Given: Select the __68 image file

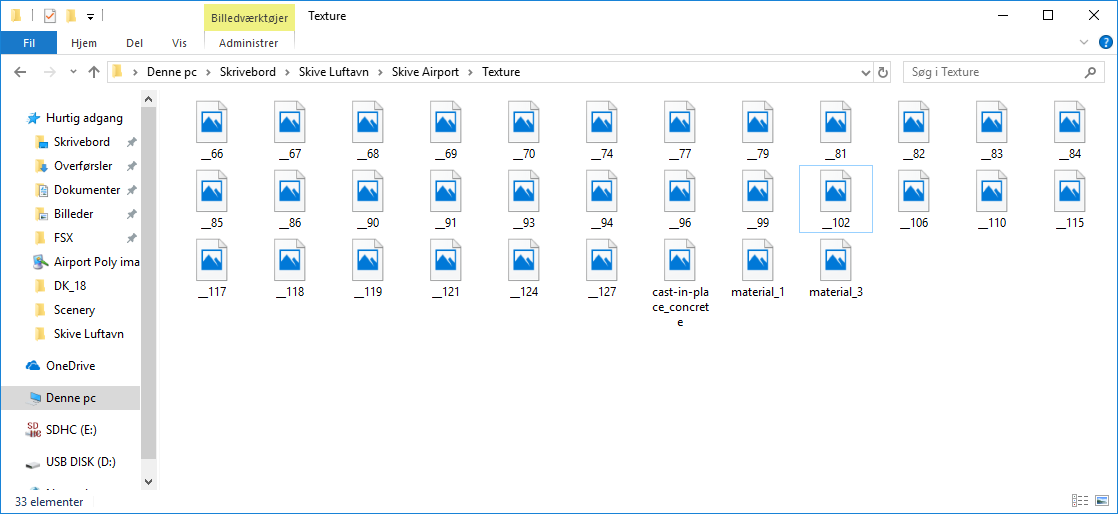Looking at the screenshot, I should pyautogui.click(x=368, y=130).
